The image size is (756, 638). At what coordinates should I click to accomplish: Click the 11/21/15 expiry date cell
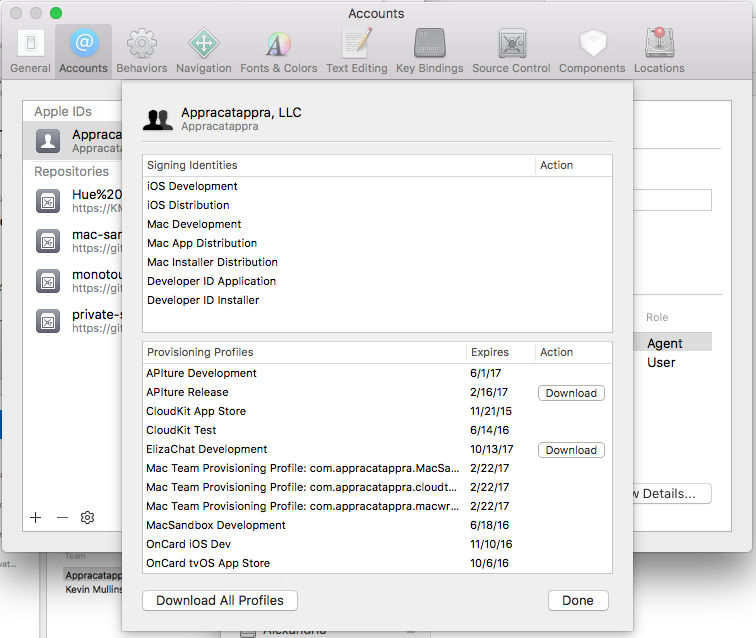tap(491, 411)
